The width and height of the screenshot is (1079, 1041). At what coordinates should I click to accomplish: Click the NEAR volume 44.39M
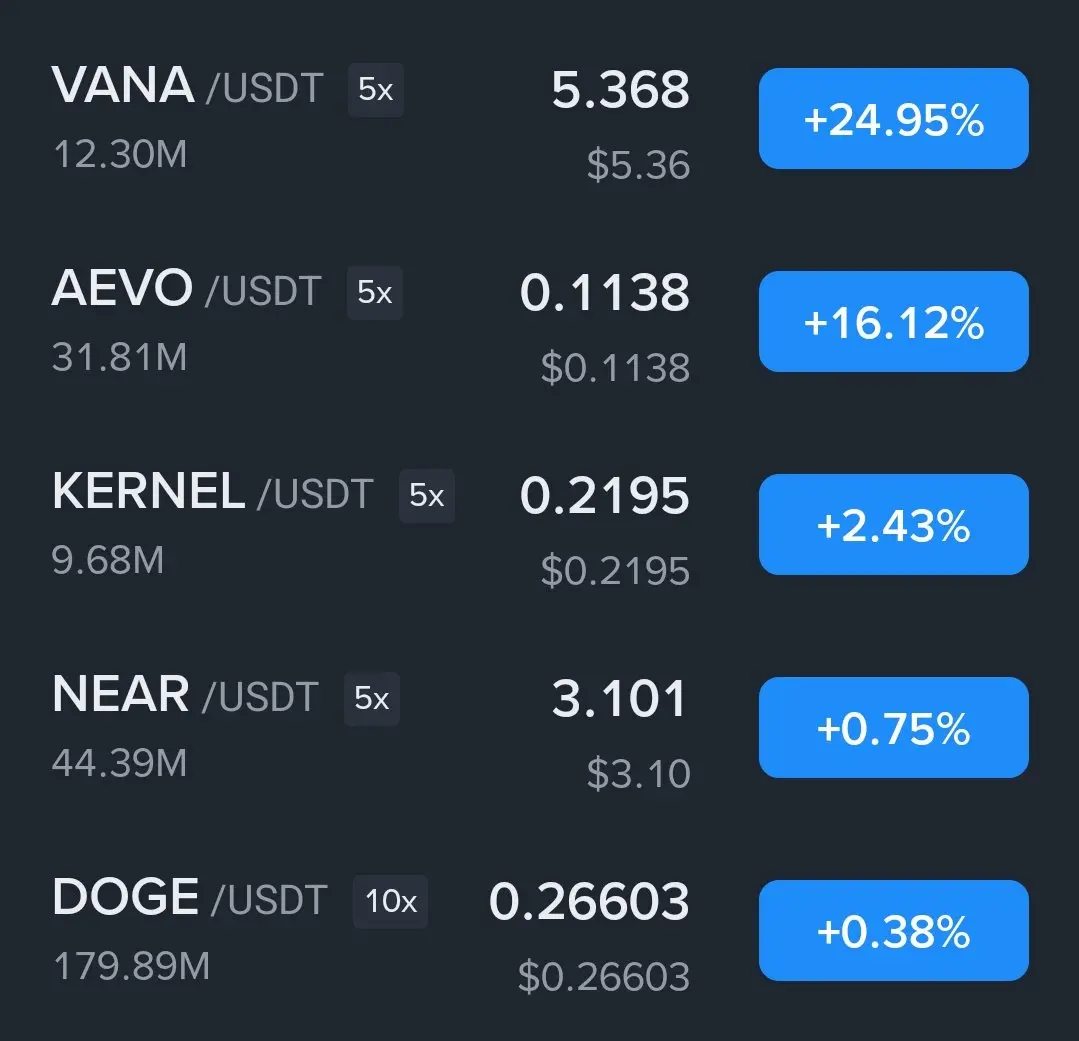(120, 763)
